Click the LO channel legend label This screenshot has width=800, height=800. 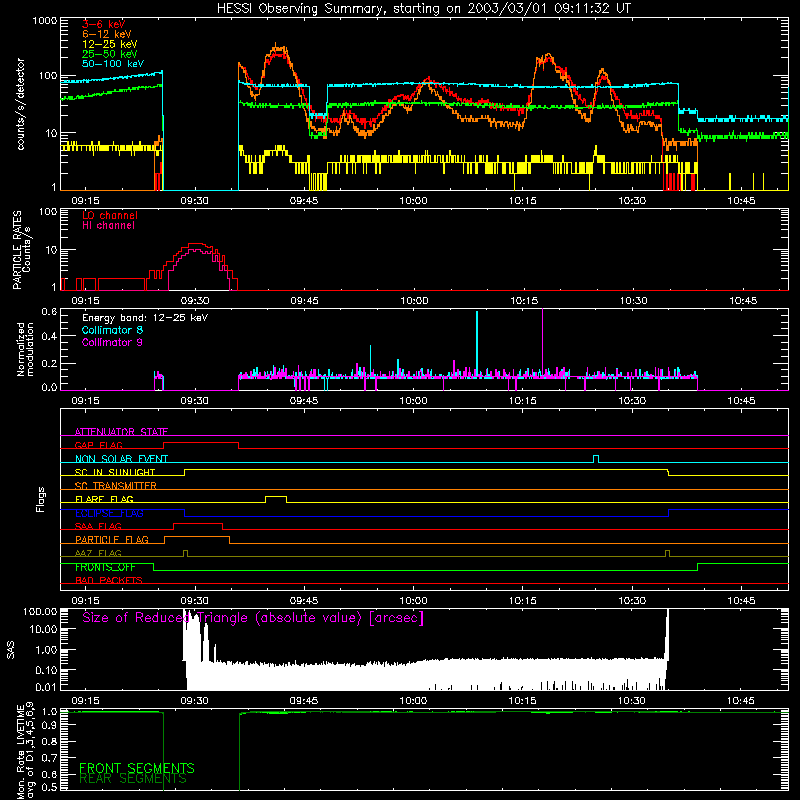tap(110, 215)
